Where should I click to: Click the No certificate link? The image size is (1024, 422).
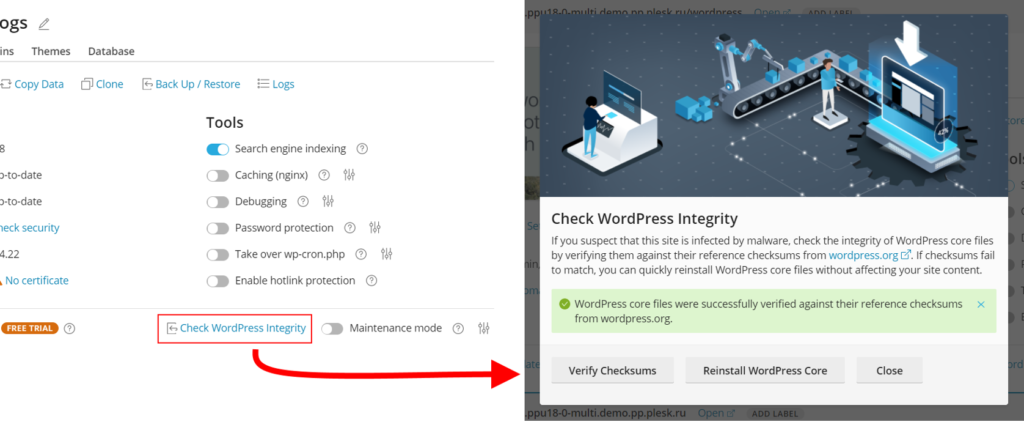click(37, 280)
